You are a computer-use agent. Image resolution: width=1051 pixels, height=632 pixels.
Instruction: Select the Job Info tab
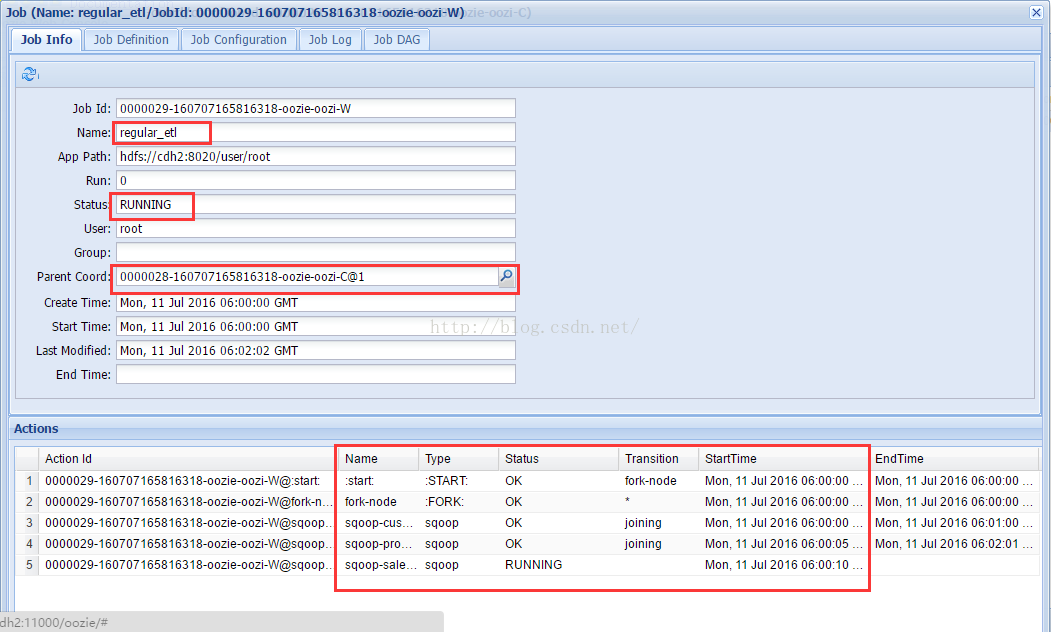point(46,40)
